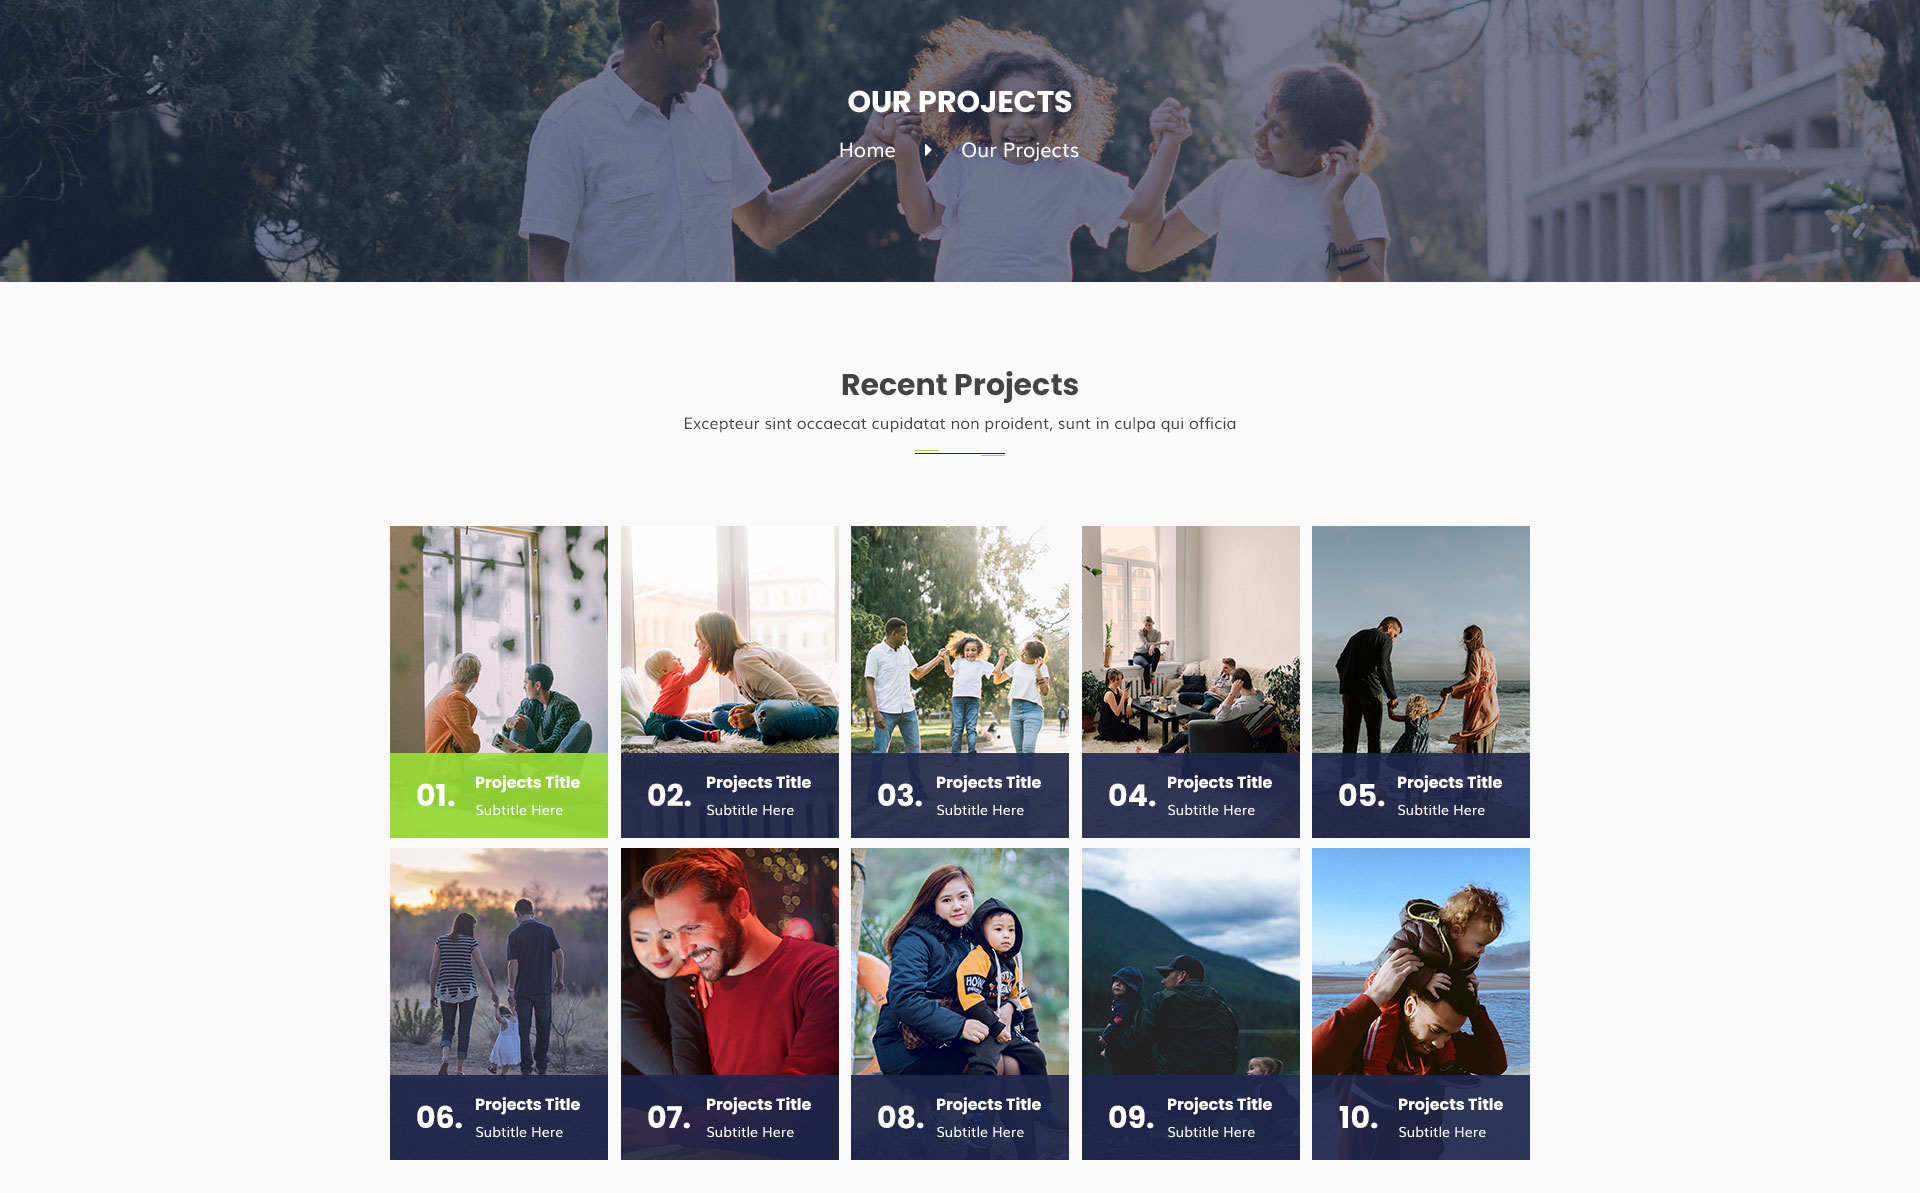Click the breadcrumb arrow separator icon

coord(928,150)
